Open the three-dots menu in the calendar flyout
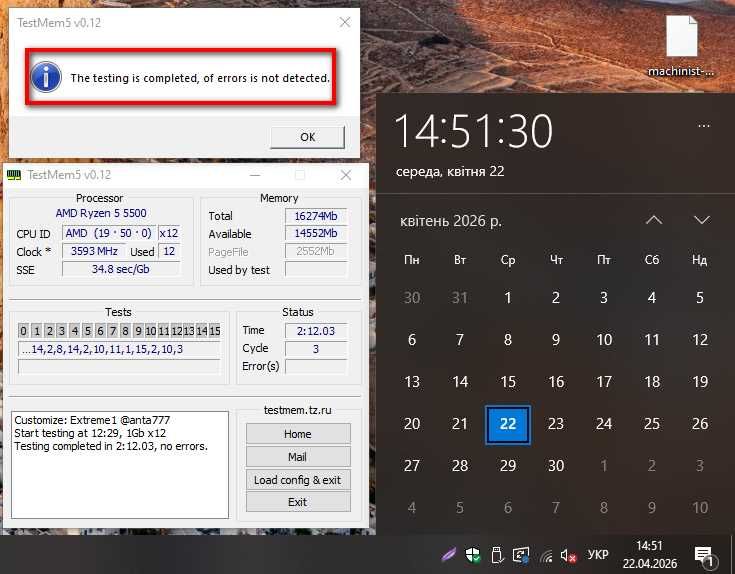735x574 pixels. tap(704, 126)
